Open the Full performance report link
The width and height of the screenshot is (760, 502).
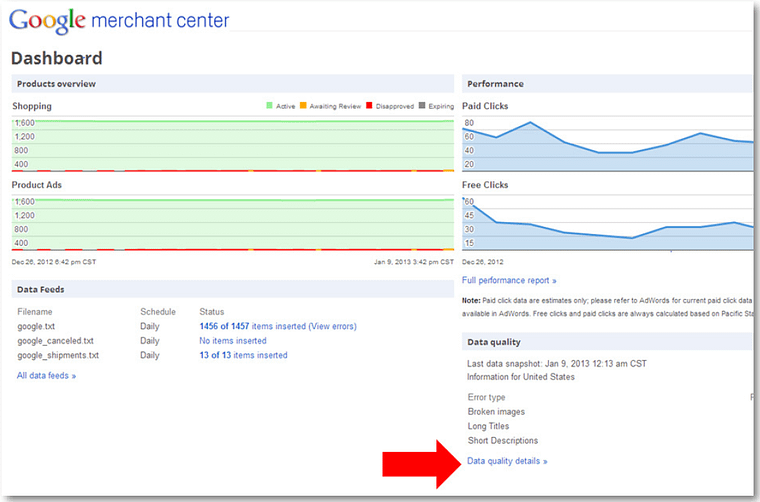(x=509, y=280)
